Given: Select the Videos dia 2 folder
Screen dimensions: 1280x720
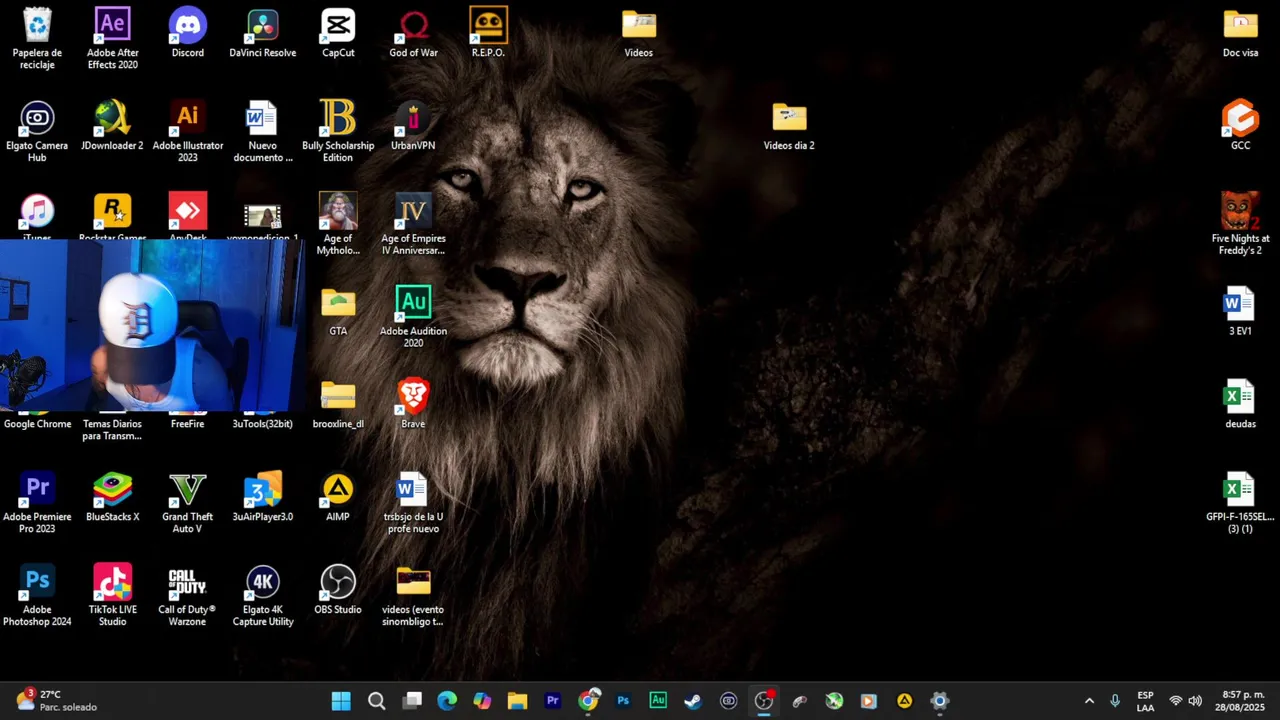Looking at the screenshot, I should click(789, 125).
